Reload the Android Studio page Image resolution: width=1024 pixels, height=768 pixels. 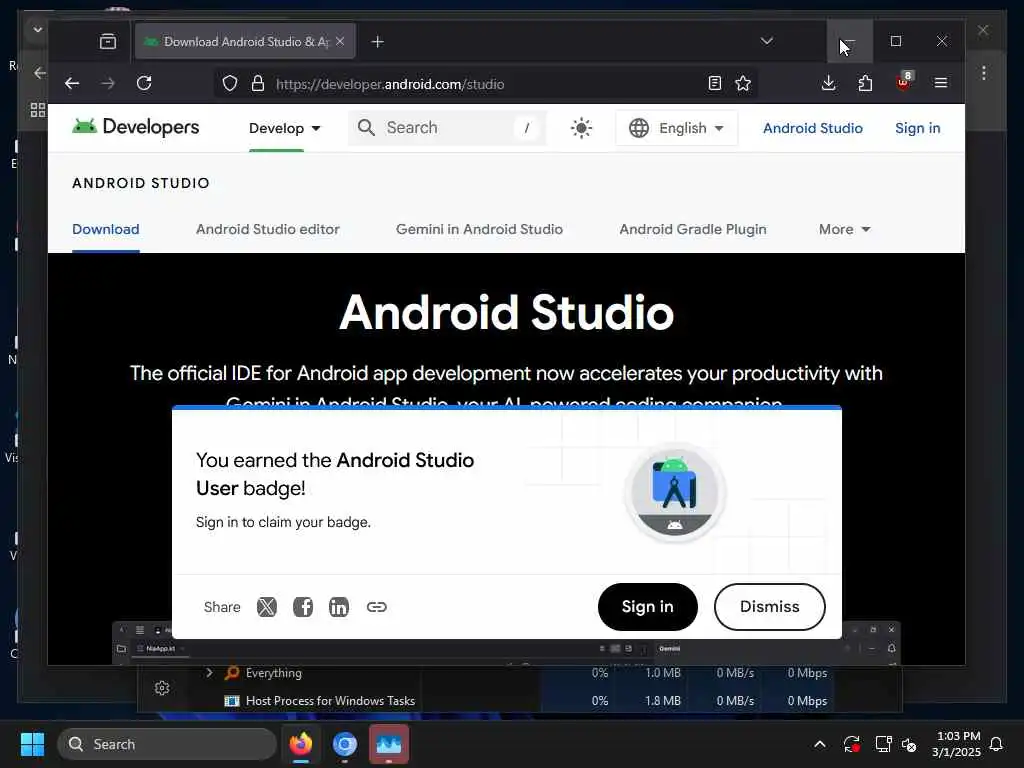(144, 84)
